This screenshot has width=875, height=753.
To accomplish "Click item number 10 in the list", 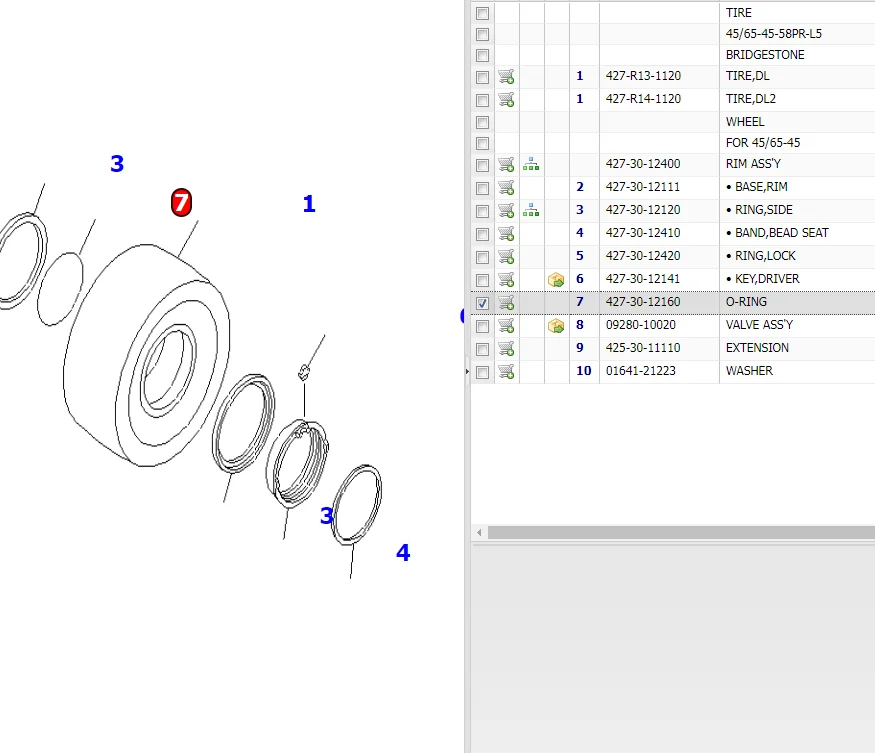I will [584, 371].
